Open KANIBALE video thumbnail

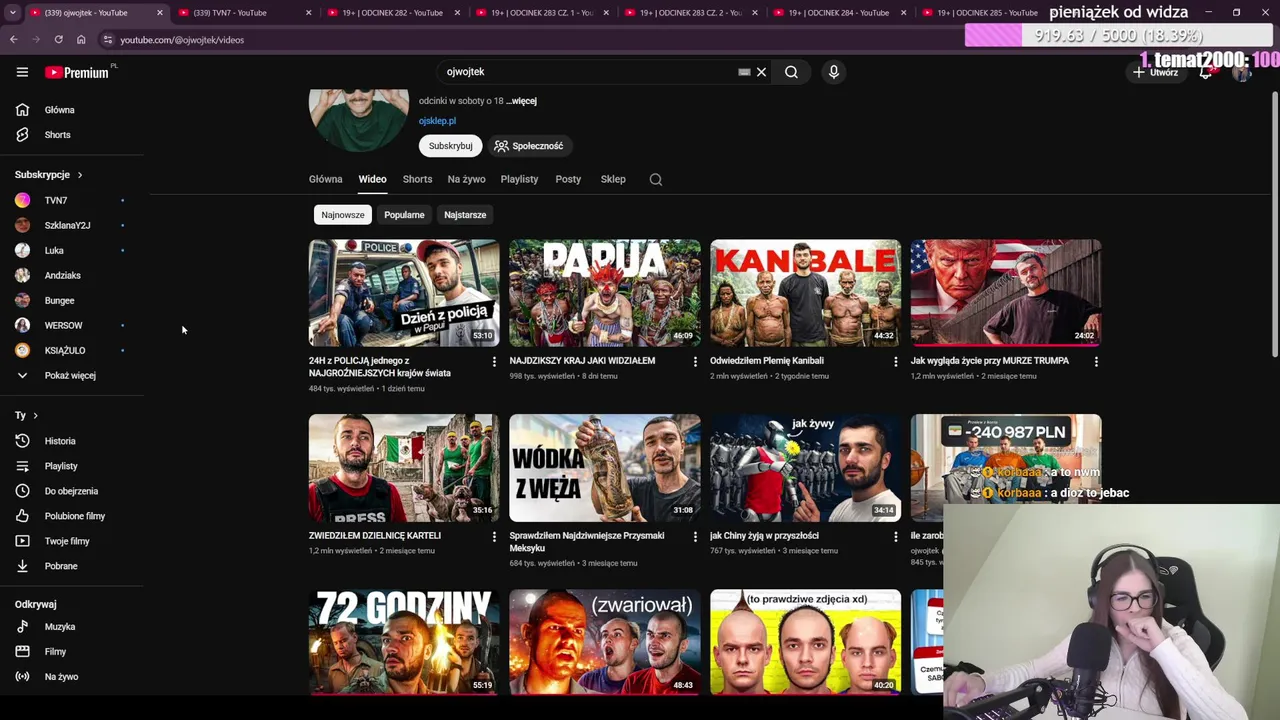point(805,293)
